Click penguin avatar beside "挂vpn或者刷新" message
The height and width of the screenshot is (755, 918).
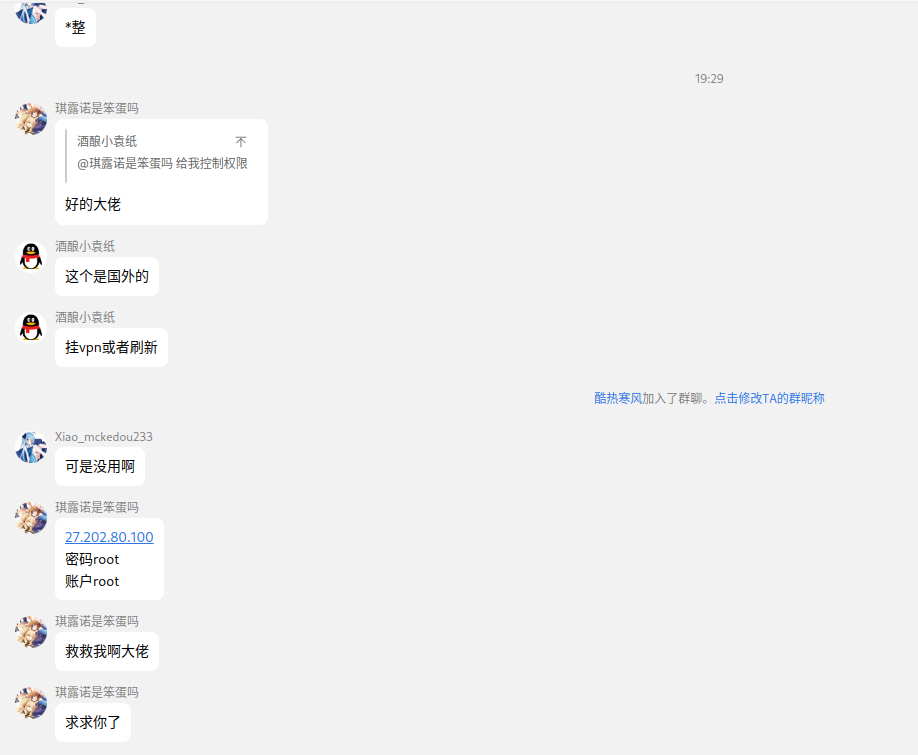point(31,327)
